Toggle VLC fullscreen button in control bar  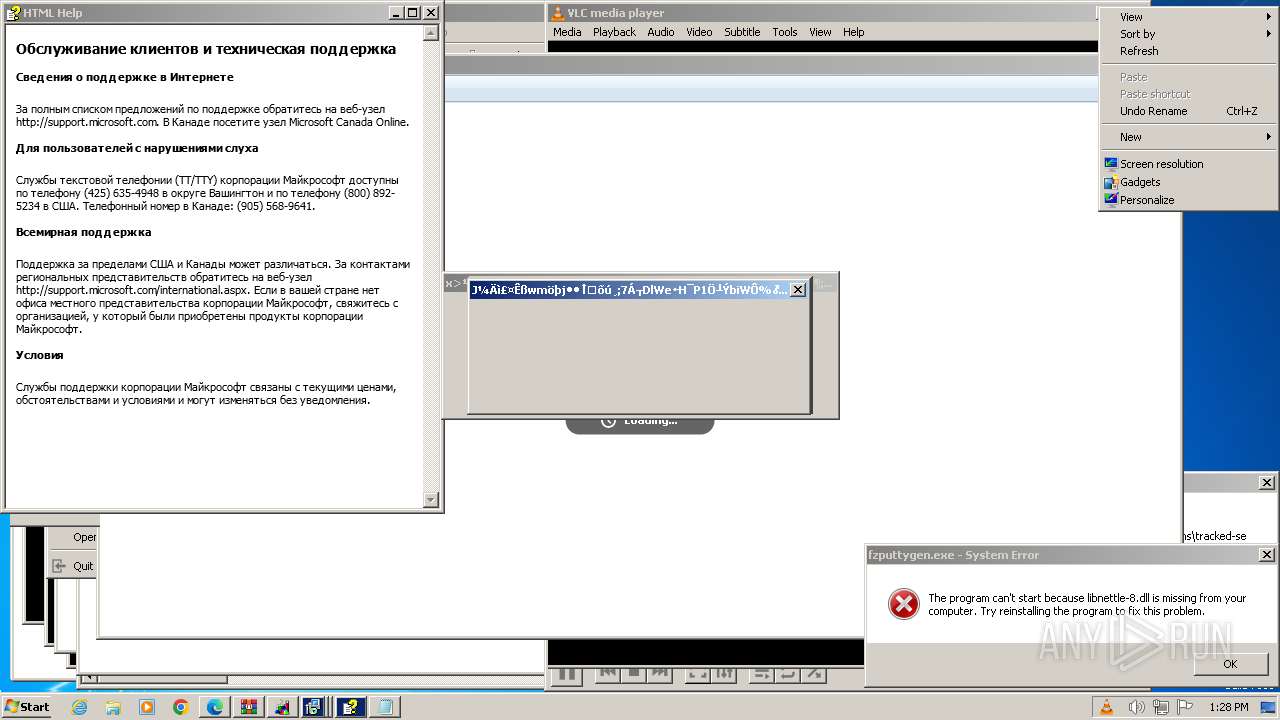click(698, 674)
